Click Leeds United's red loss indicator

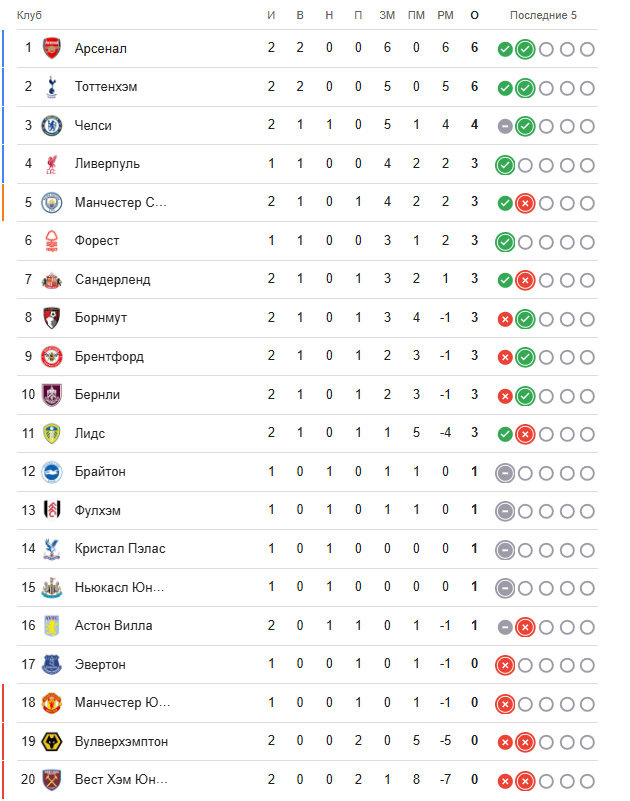pos(525,434)
